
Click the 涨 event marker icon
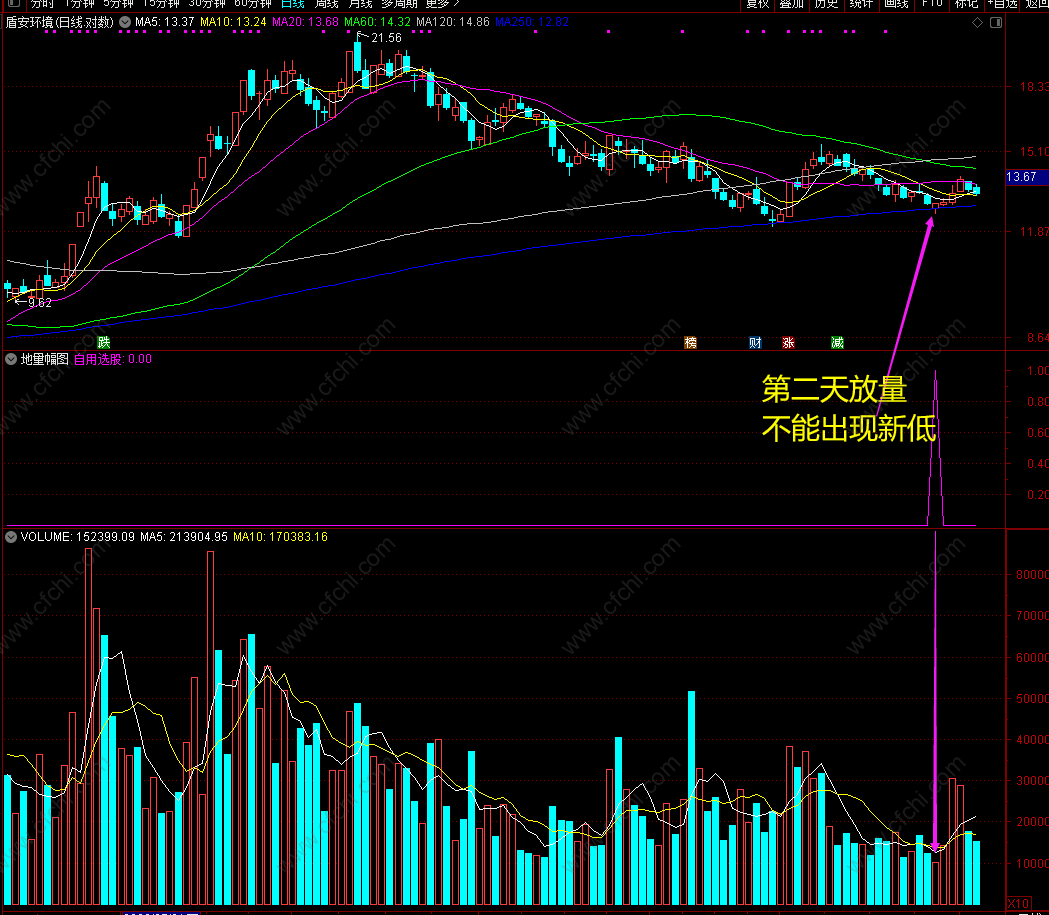click(788, 342)
